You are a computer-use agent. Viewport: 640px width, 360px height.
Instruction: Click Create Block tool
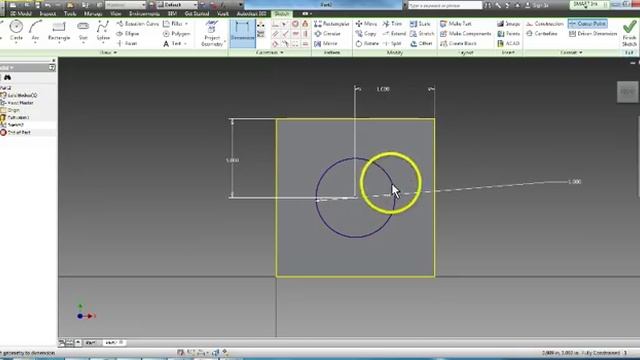459,43
